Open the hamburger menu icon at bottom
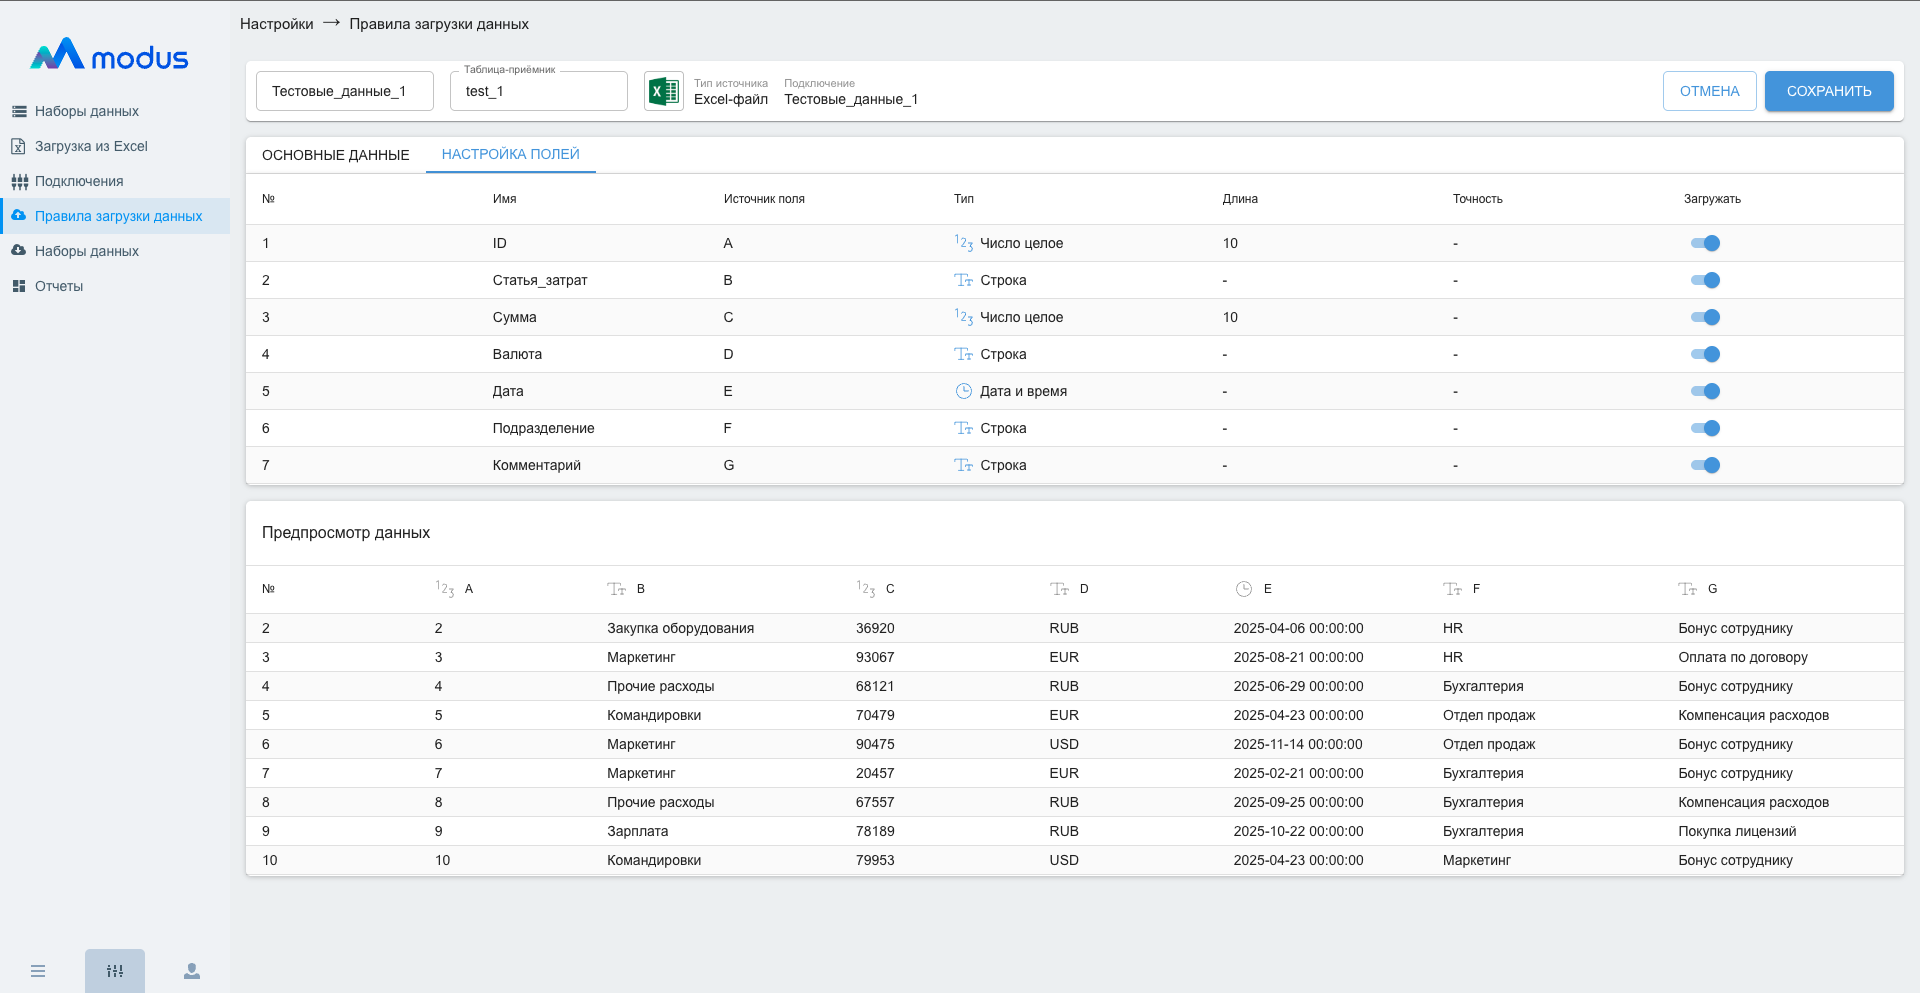The height and width of the screenshot is (993, 1920). 38,971
